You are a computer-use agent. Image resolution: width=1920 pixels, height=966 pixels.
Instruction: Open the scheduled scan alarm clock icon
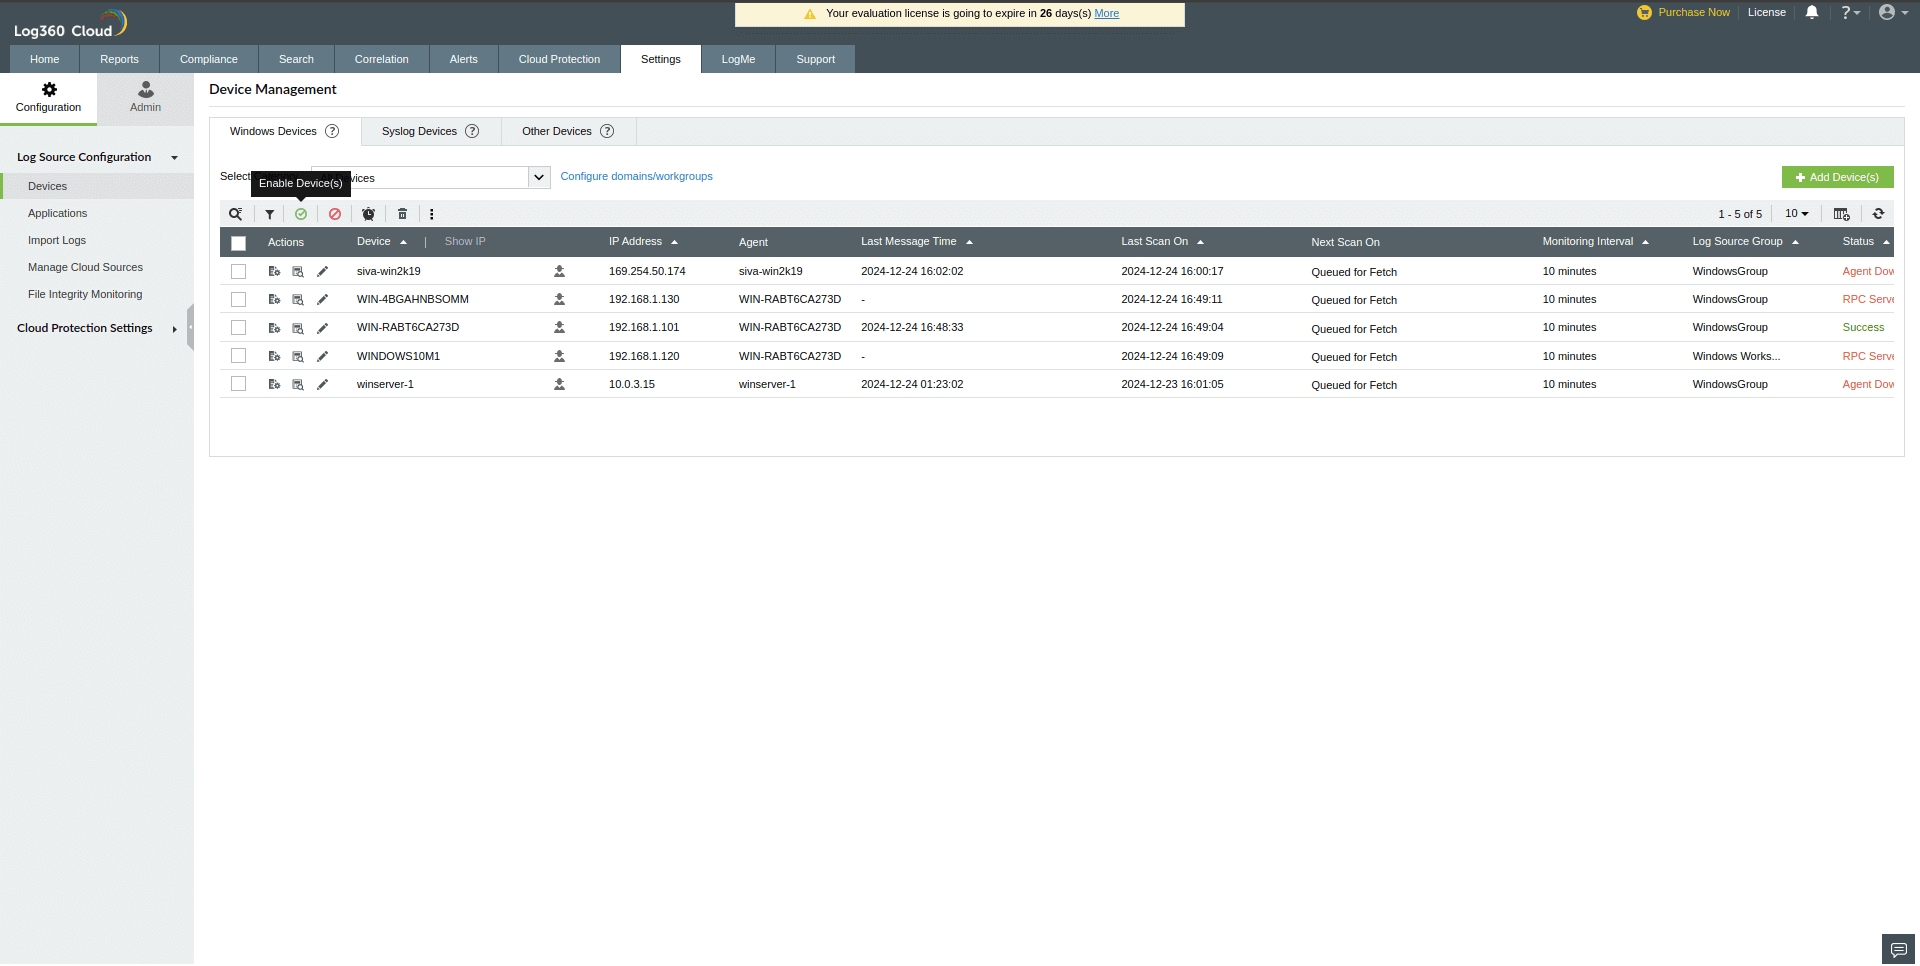pos(368,213)
